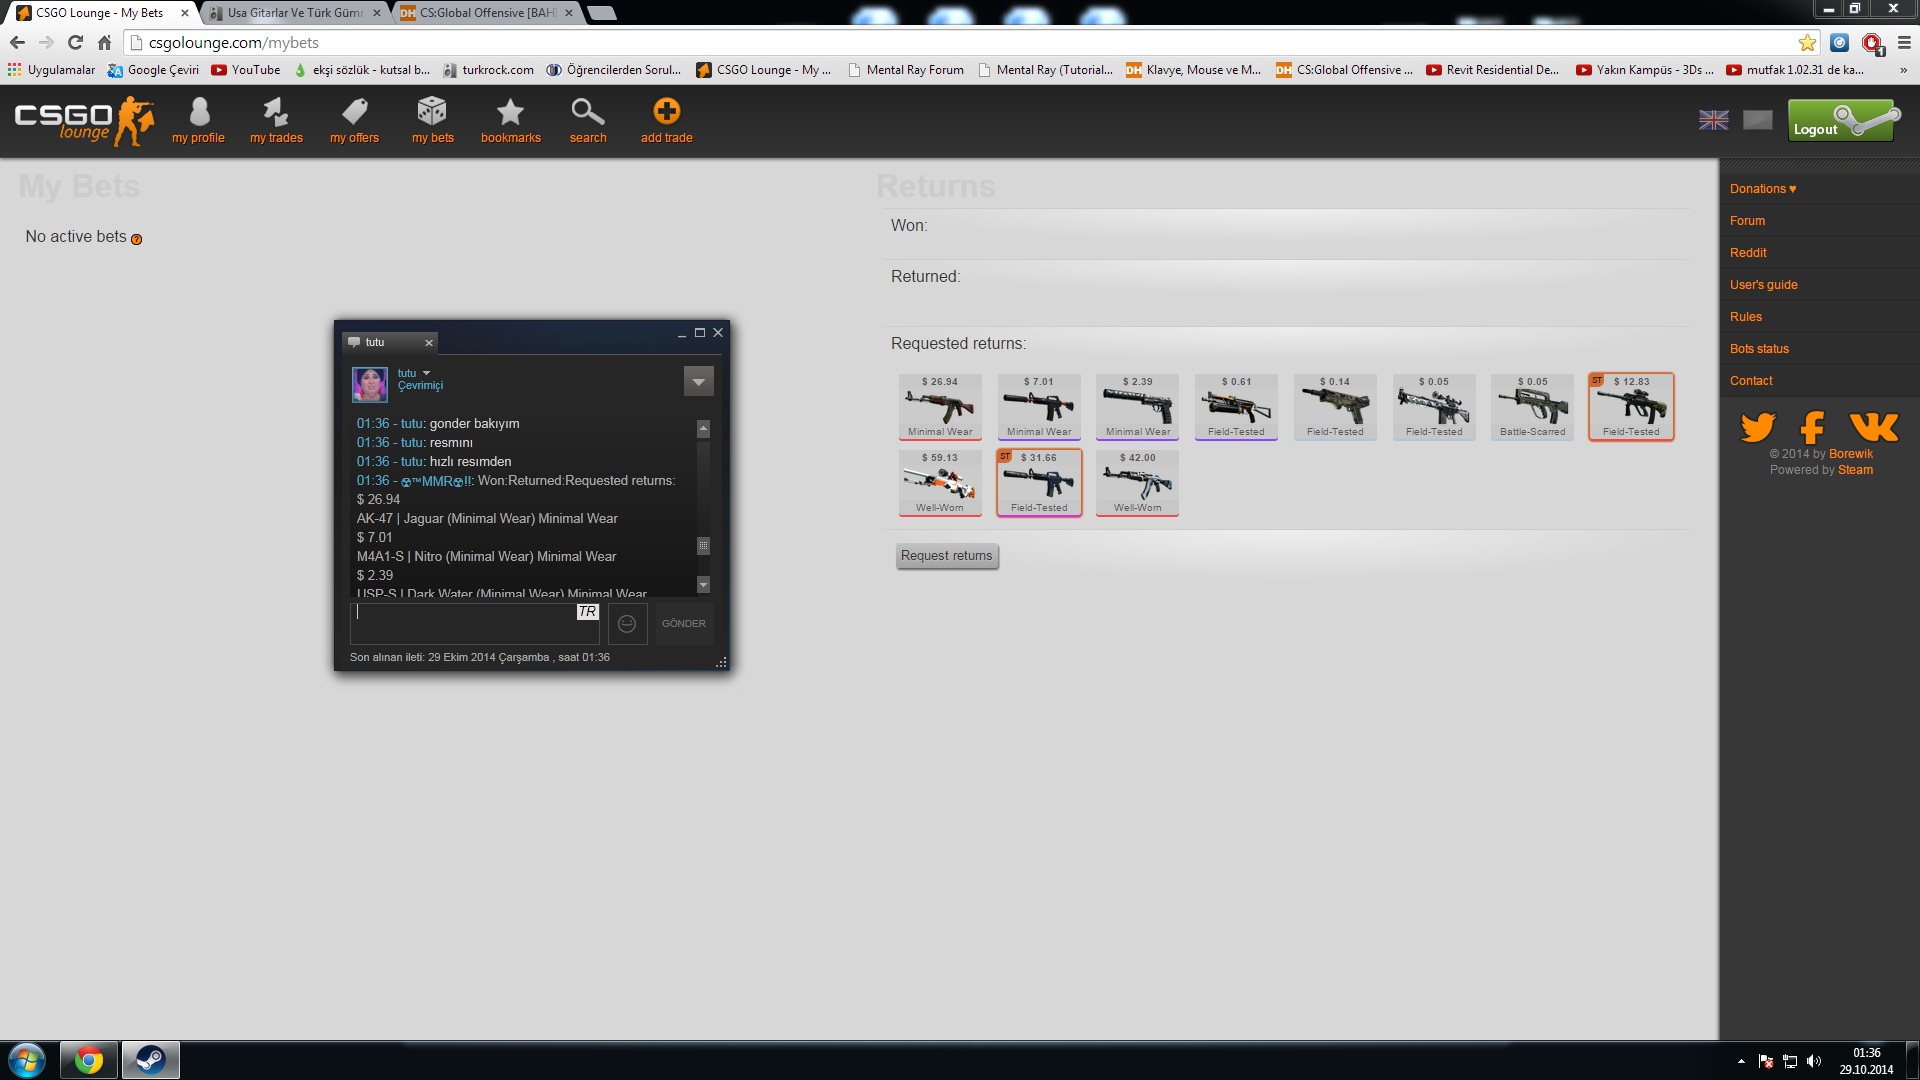This screenshot has height=1080, width=1920.
Task: Click the Facebook icon in sidebar
Action: 1812,427
